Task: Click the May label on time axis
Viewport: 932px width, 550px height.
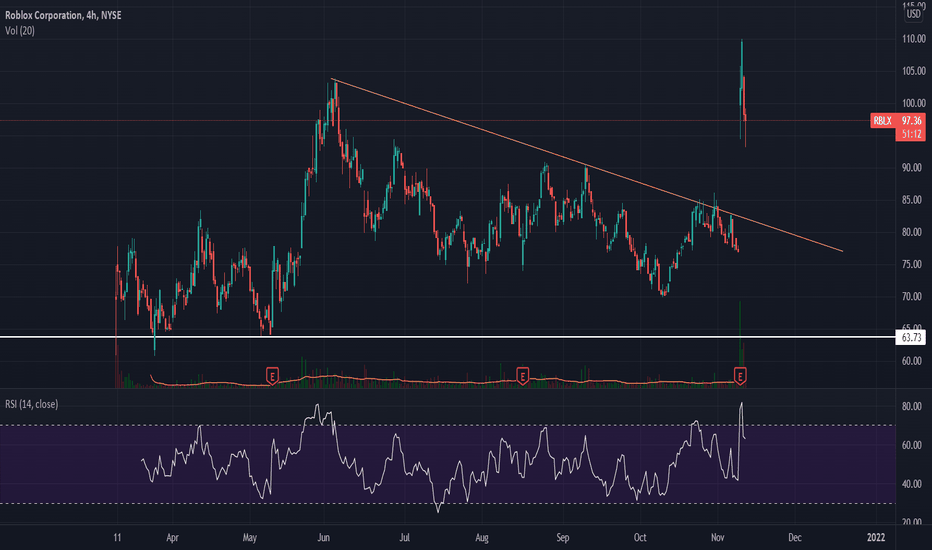Action: [x=250, y=538]
